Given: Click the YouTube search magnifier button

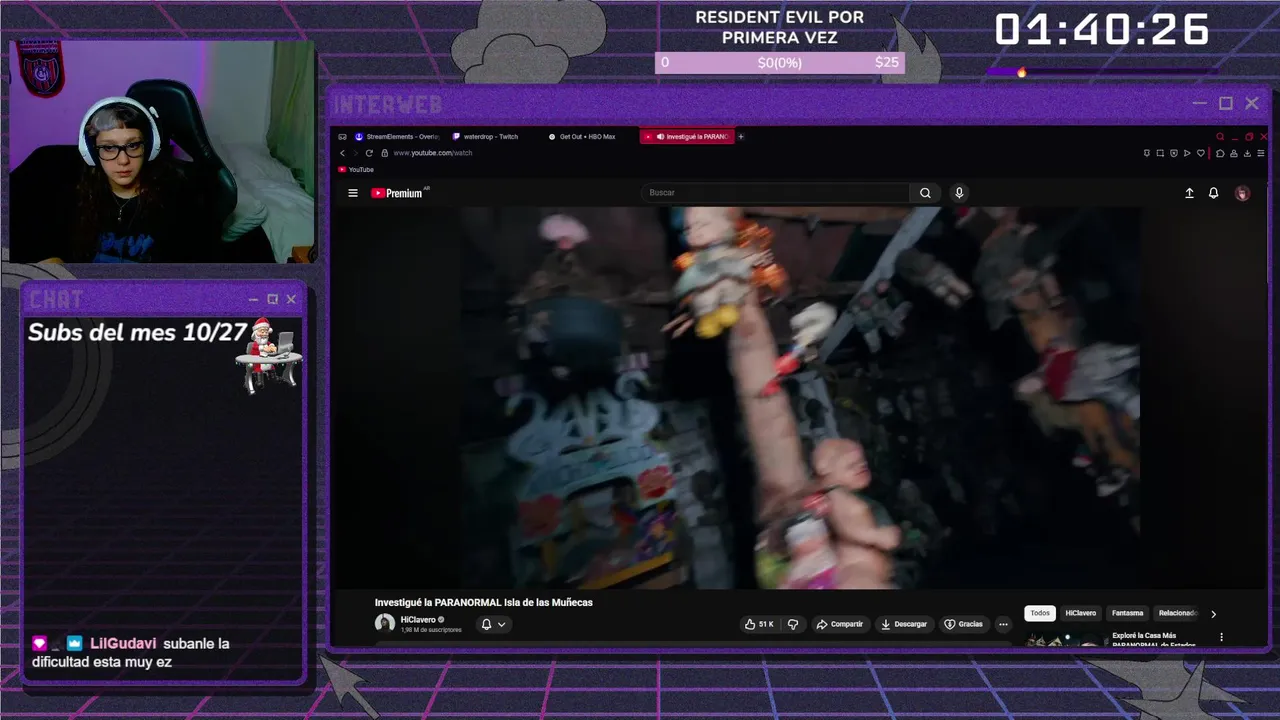Looking at the screenshot, I should (925, 193).
